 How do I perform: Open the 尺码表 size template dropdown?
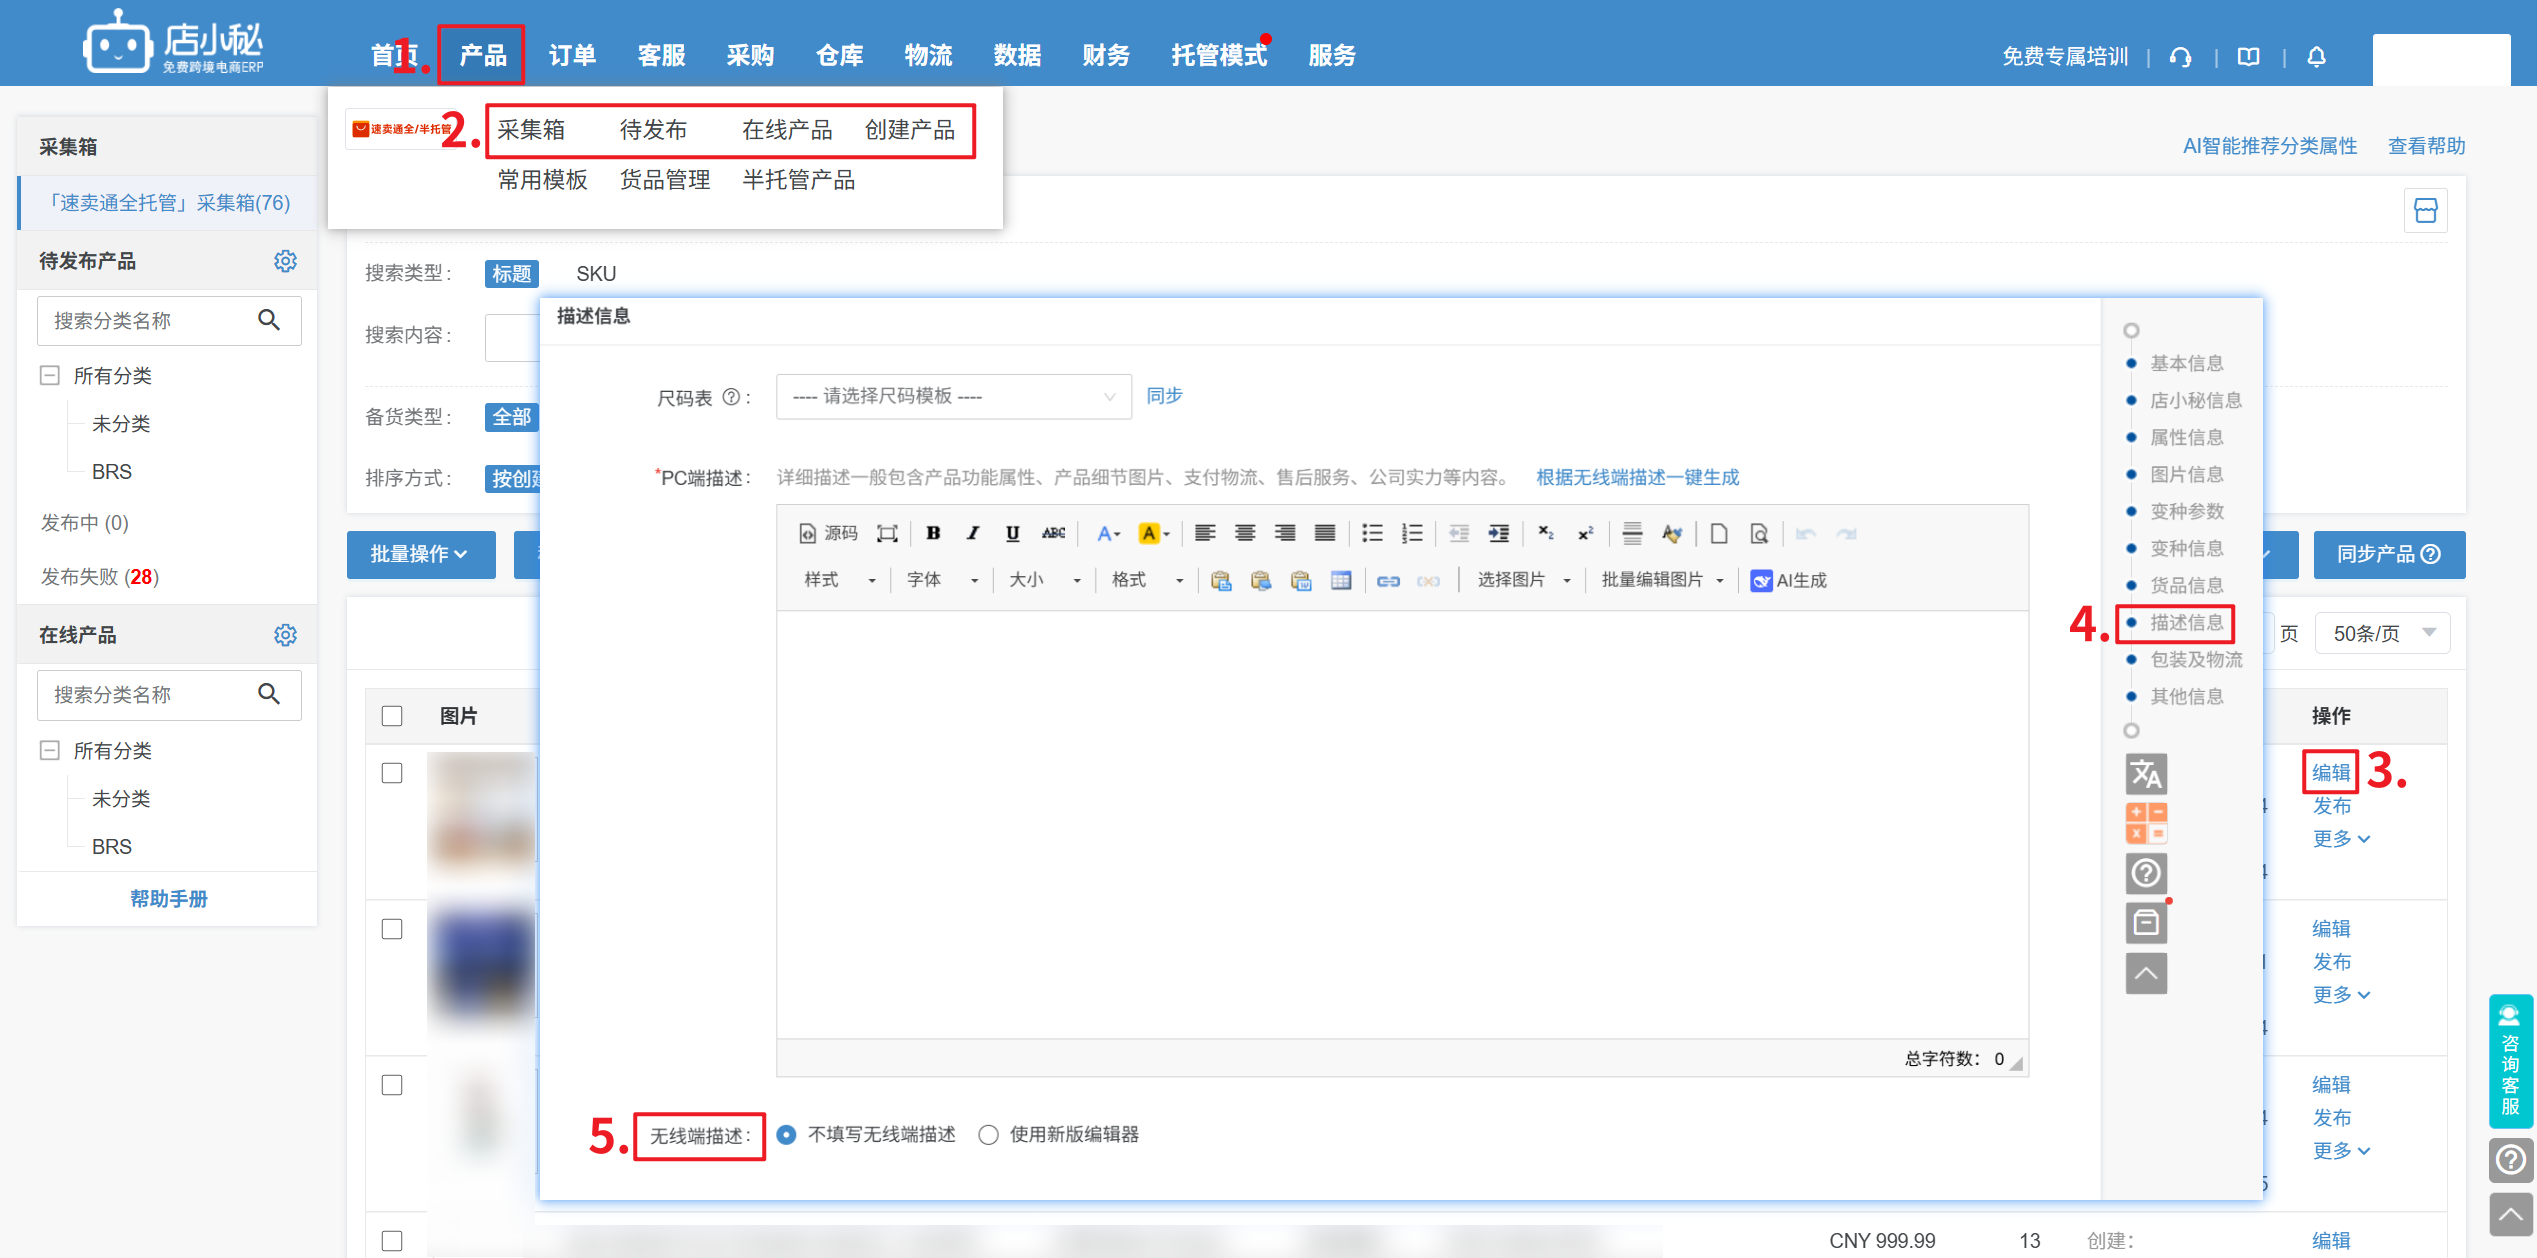point(953,397)
